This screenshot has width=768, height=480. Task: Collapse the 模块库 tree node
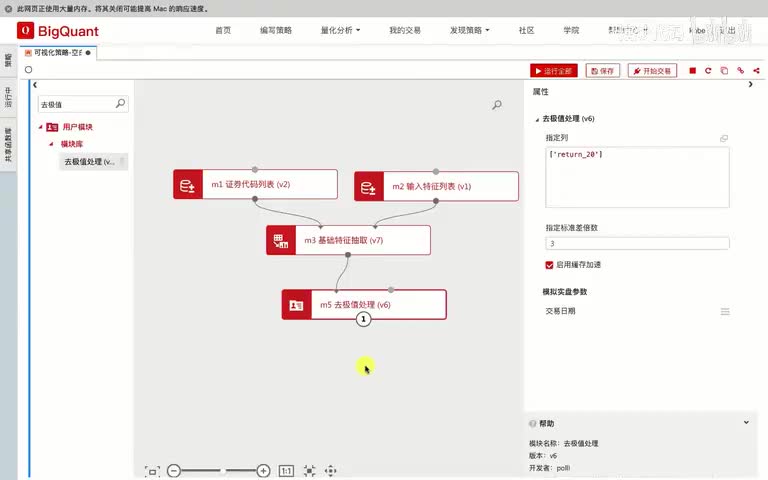click(x=51, y=144)
